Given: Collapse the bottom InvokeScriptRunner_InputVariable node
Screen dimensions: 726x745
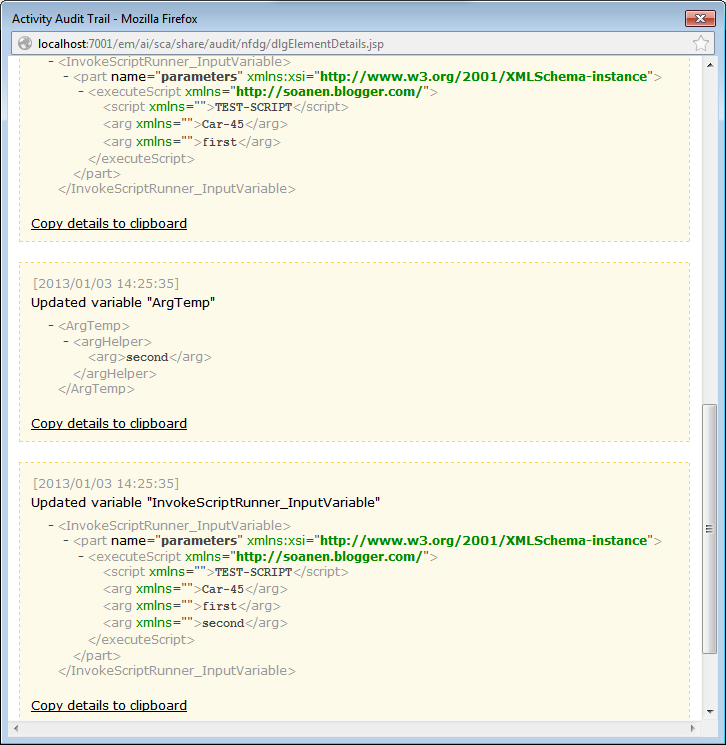Looking at the screenshot, I should click(51, 525).
